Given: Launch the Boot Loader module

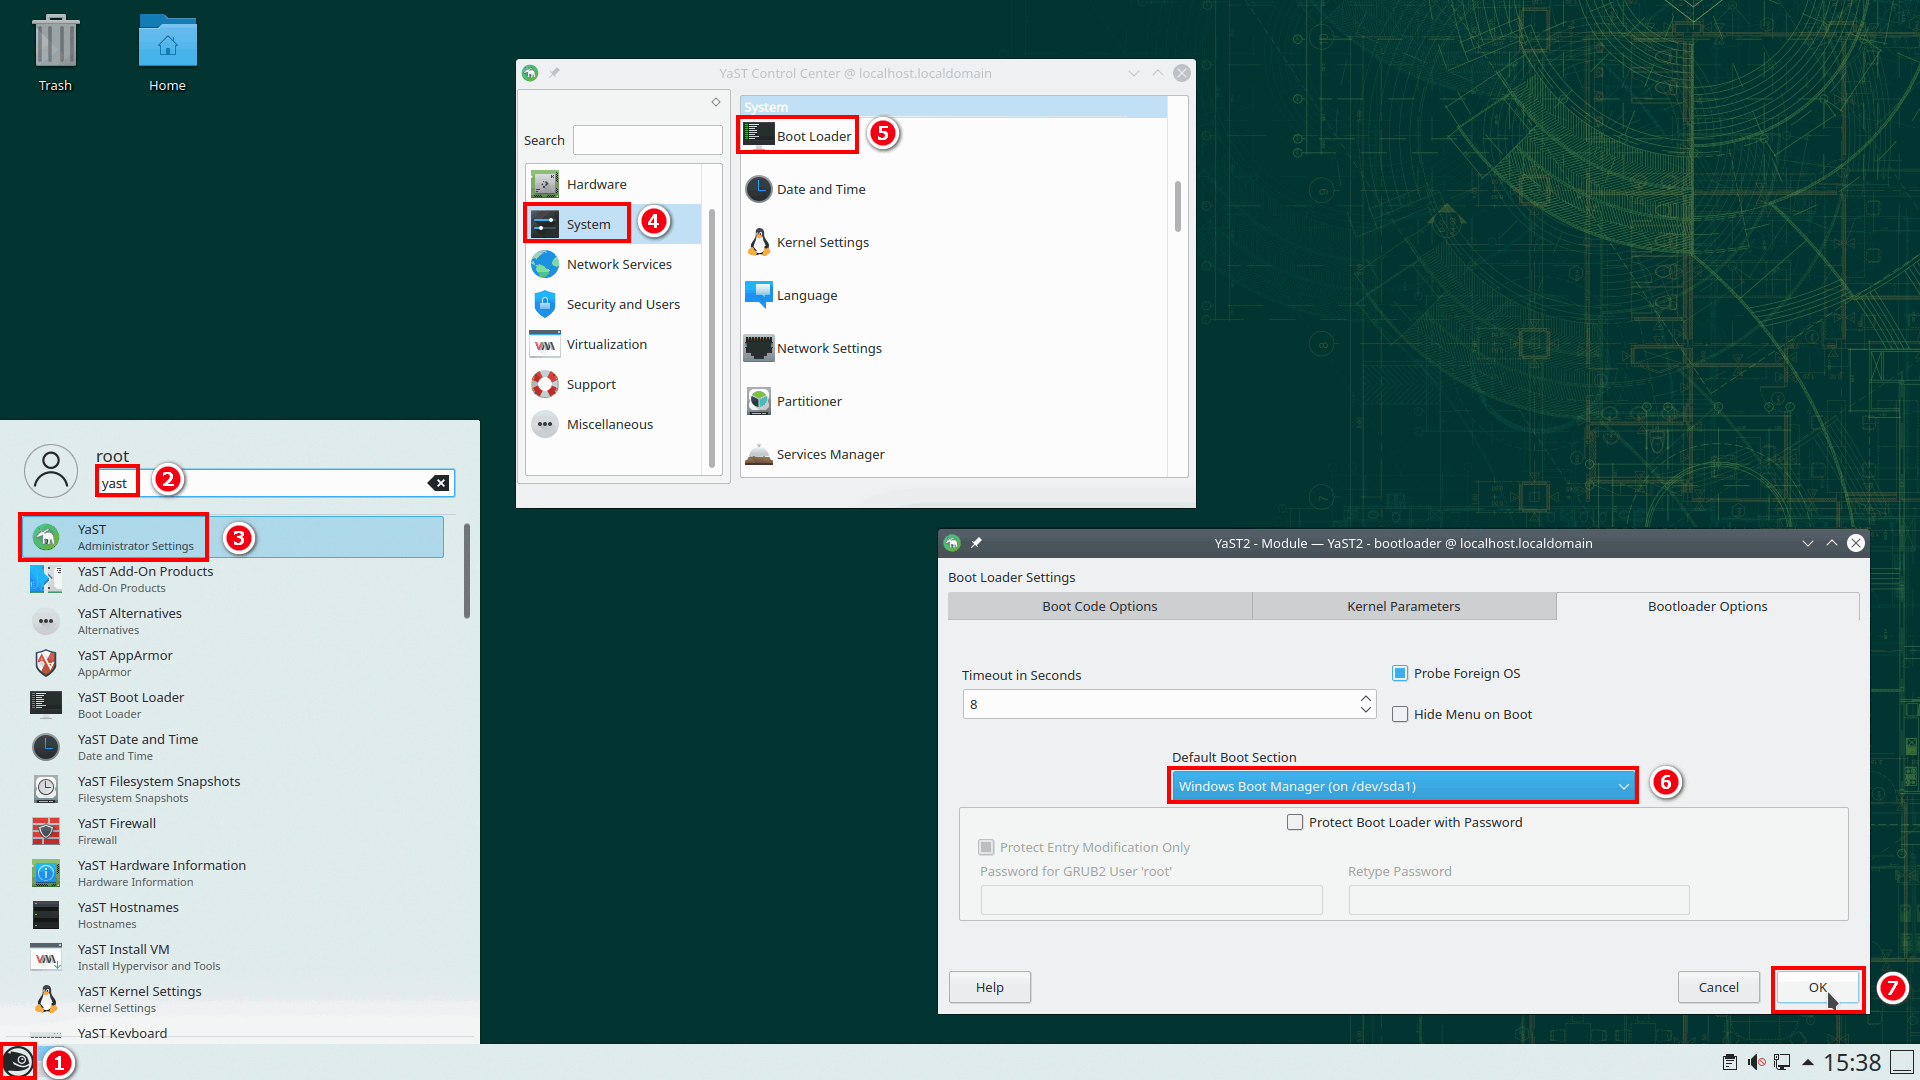Looking at the screenshot, I should coord(798,135).
